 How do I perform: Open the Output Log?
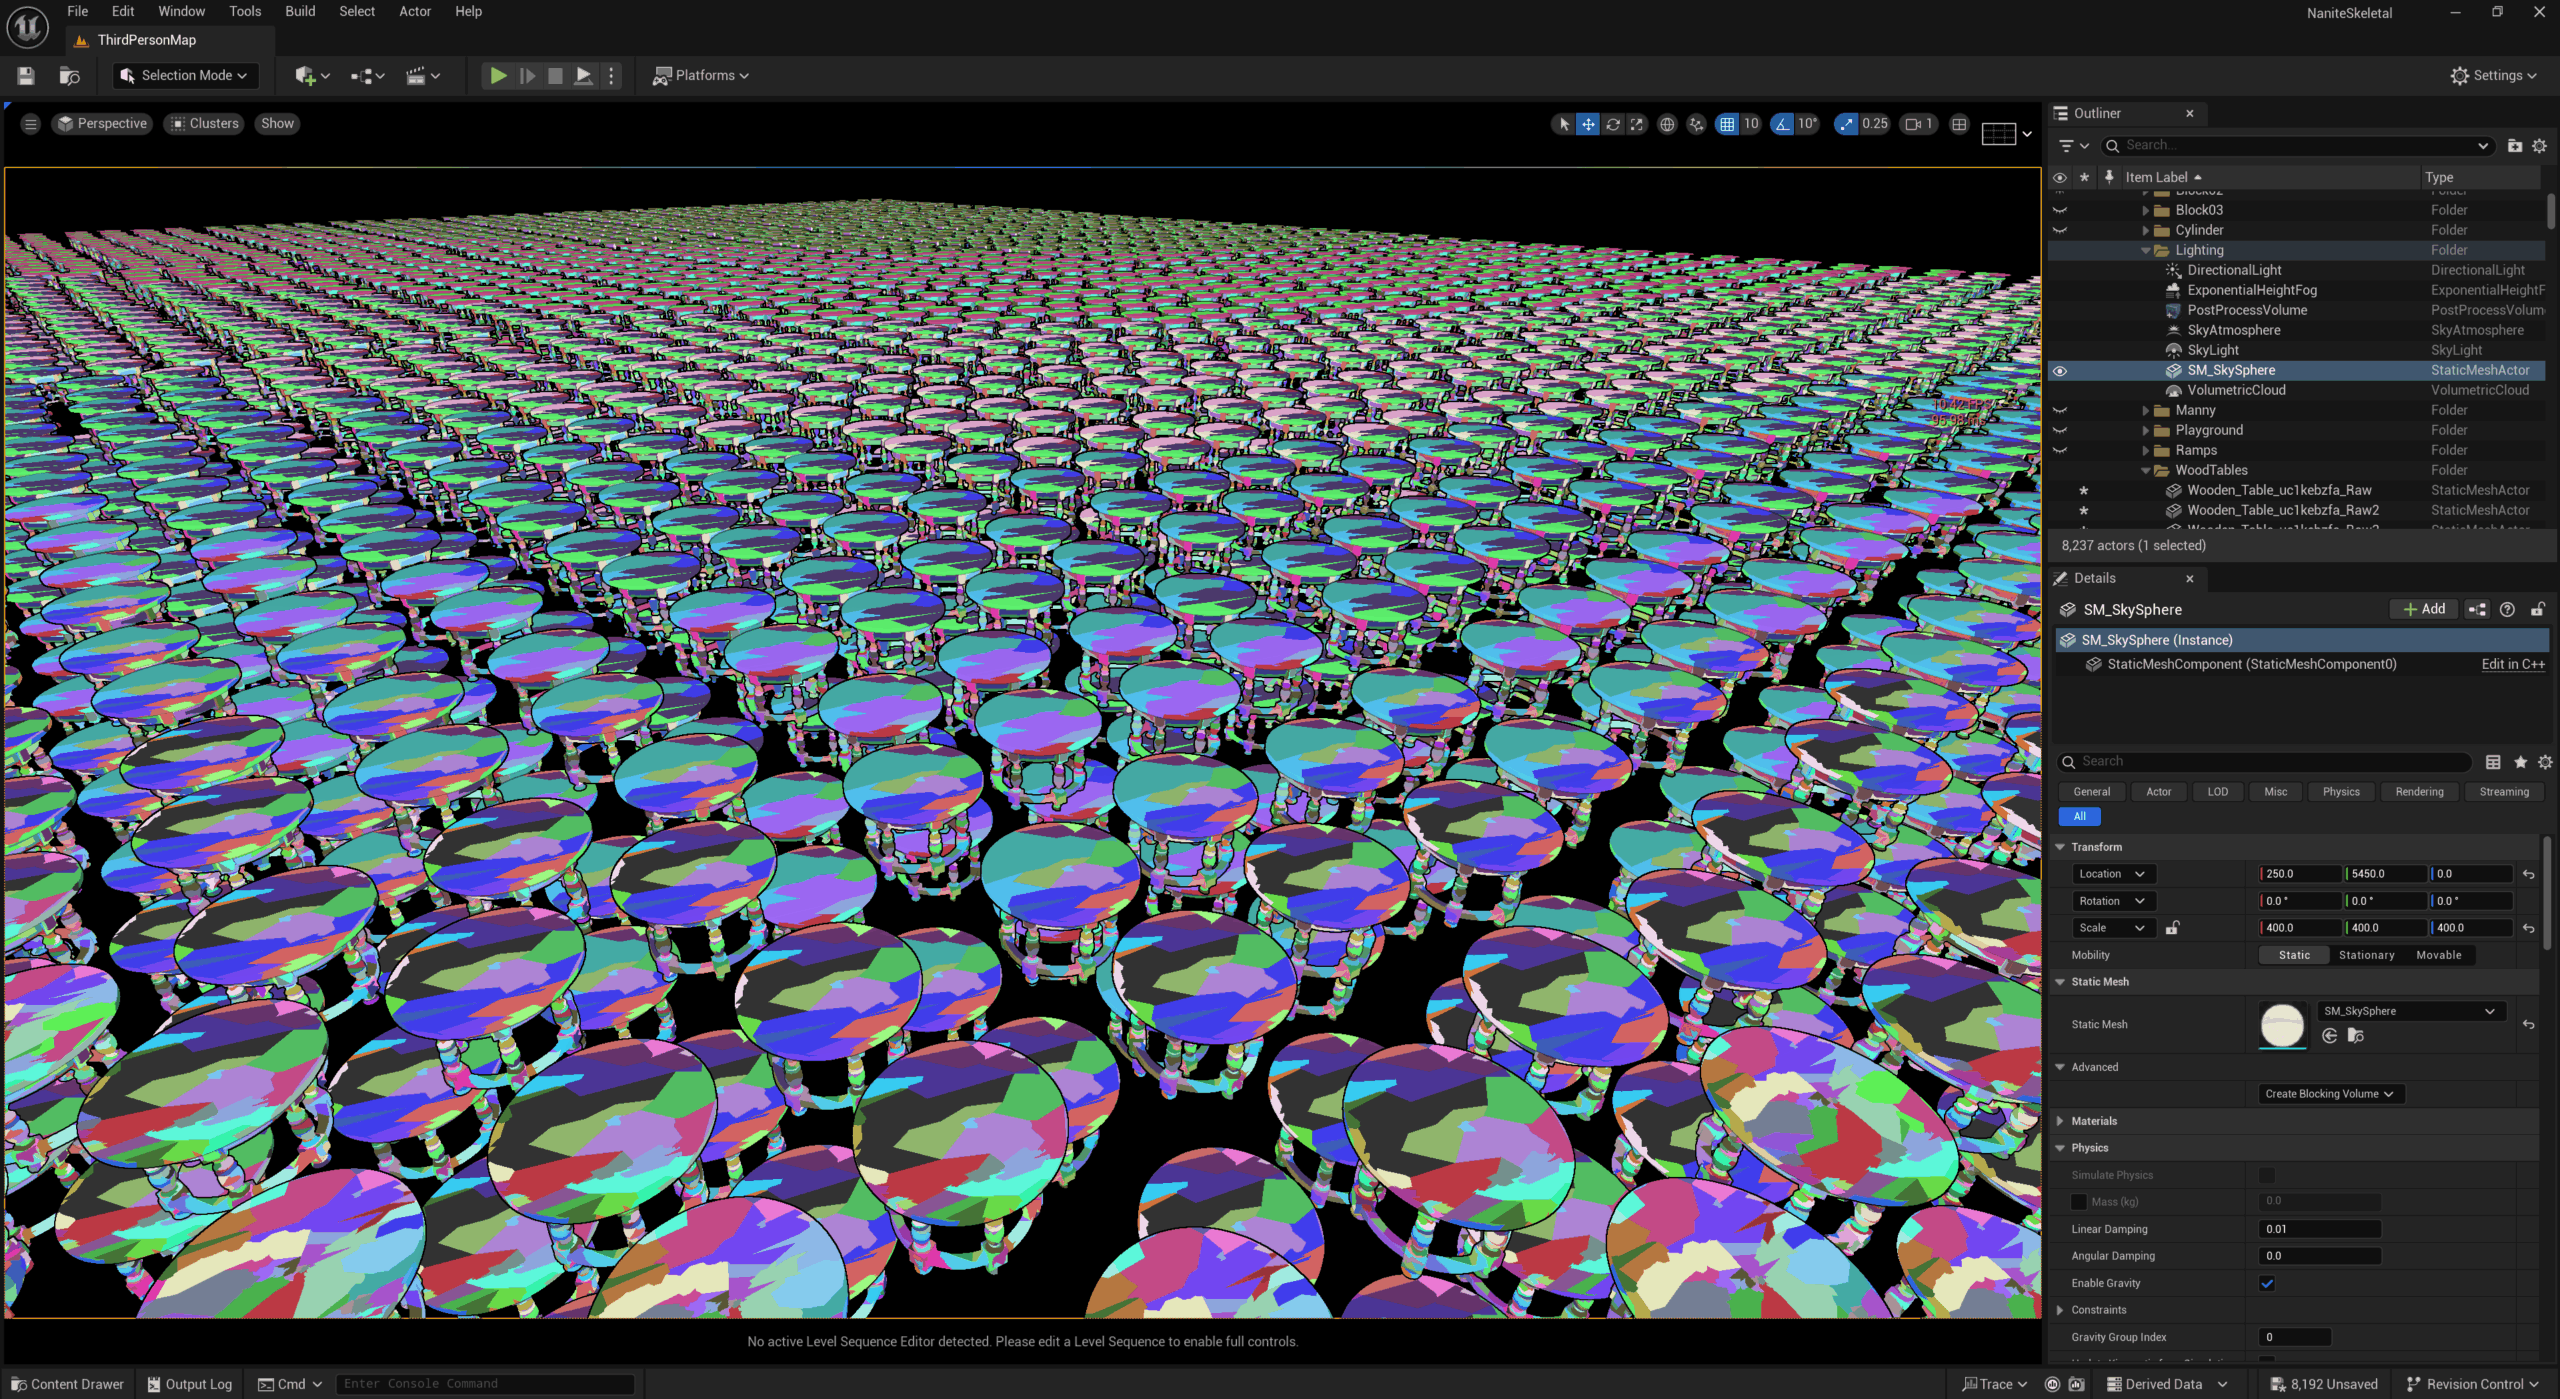coord(190,1384)
